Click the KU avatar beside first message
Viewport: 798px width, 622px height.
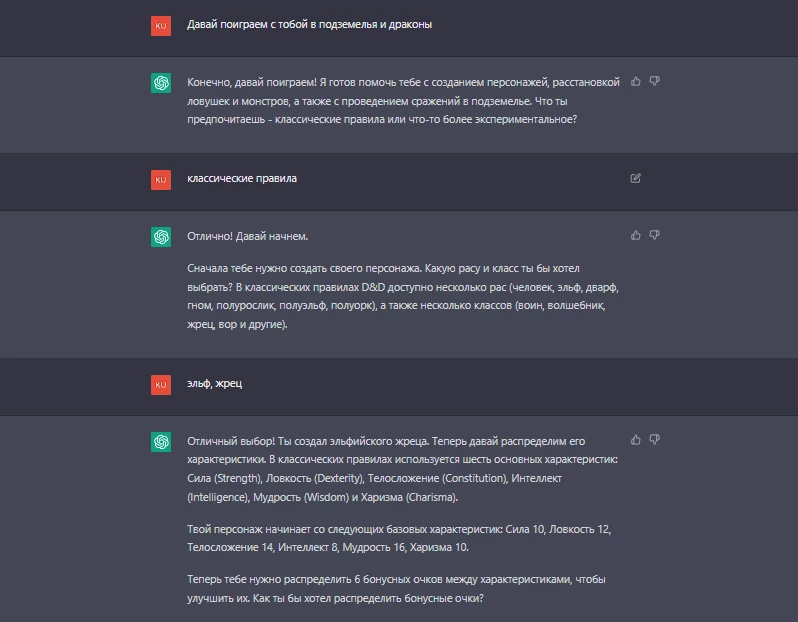[161, 26]
